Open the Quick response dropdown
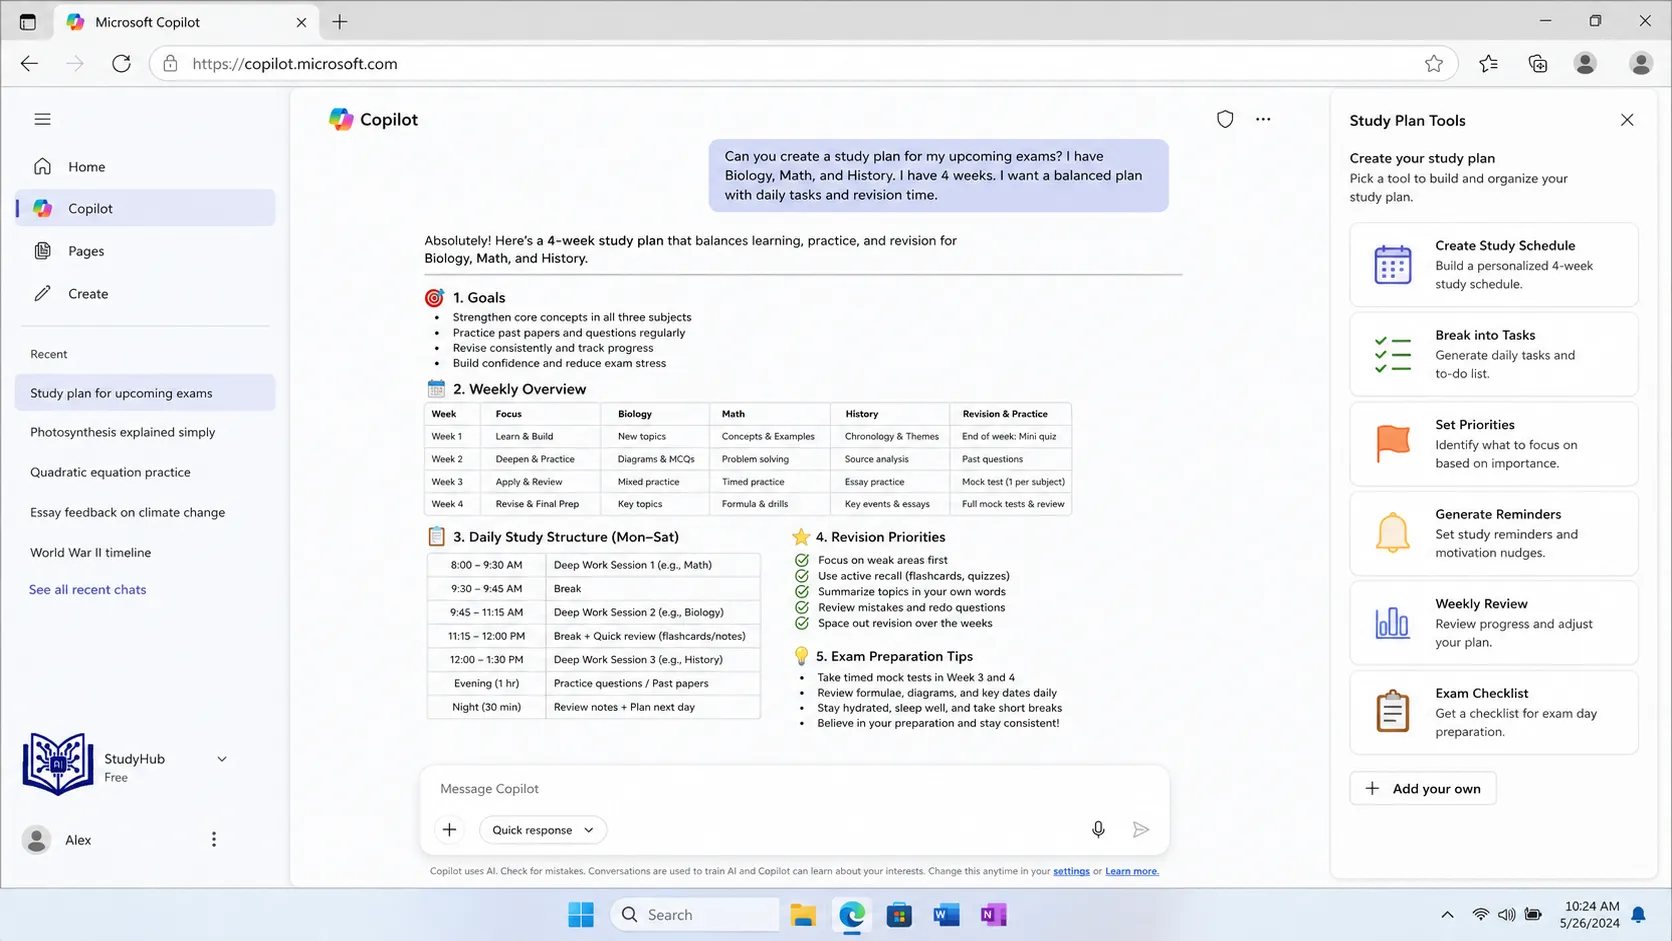The height and width of the screenshot is (941, 1672). [543, 830]
